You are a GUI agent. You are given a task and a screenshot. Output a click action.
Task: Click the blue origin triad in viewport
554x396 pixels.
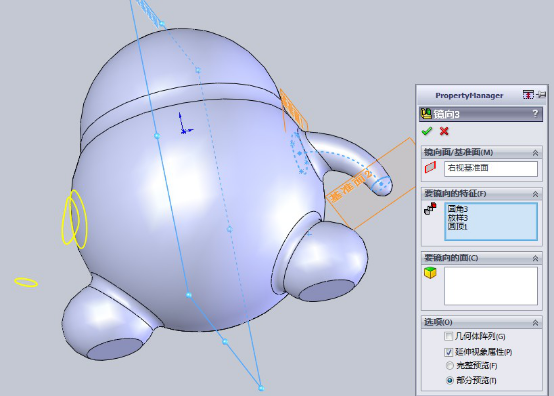pos(184,124)
